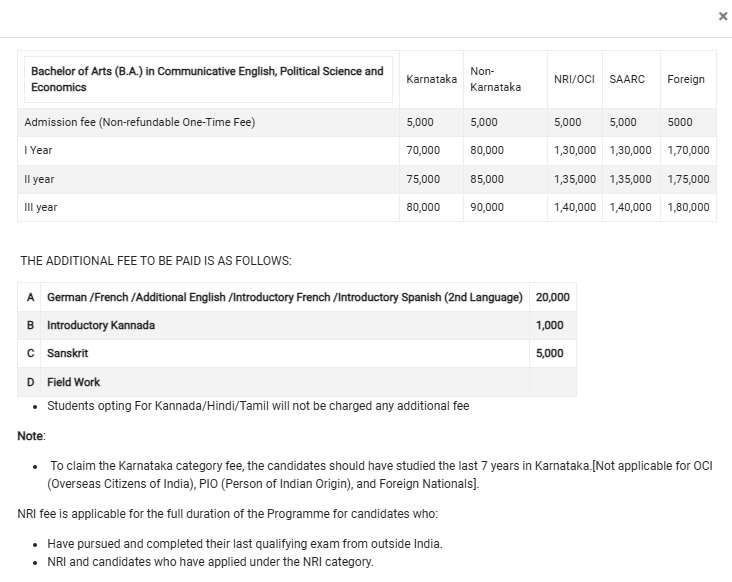Click the Sanskrit additional fee row
Viewport: 732px width, 582px height.
pyautogui.click(x=67, y=353)
